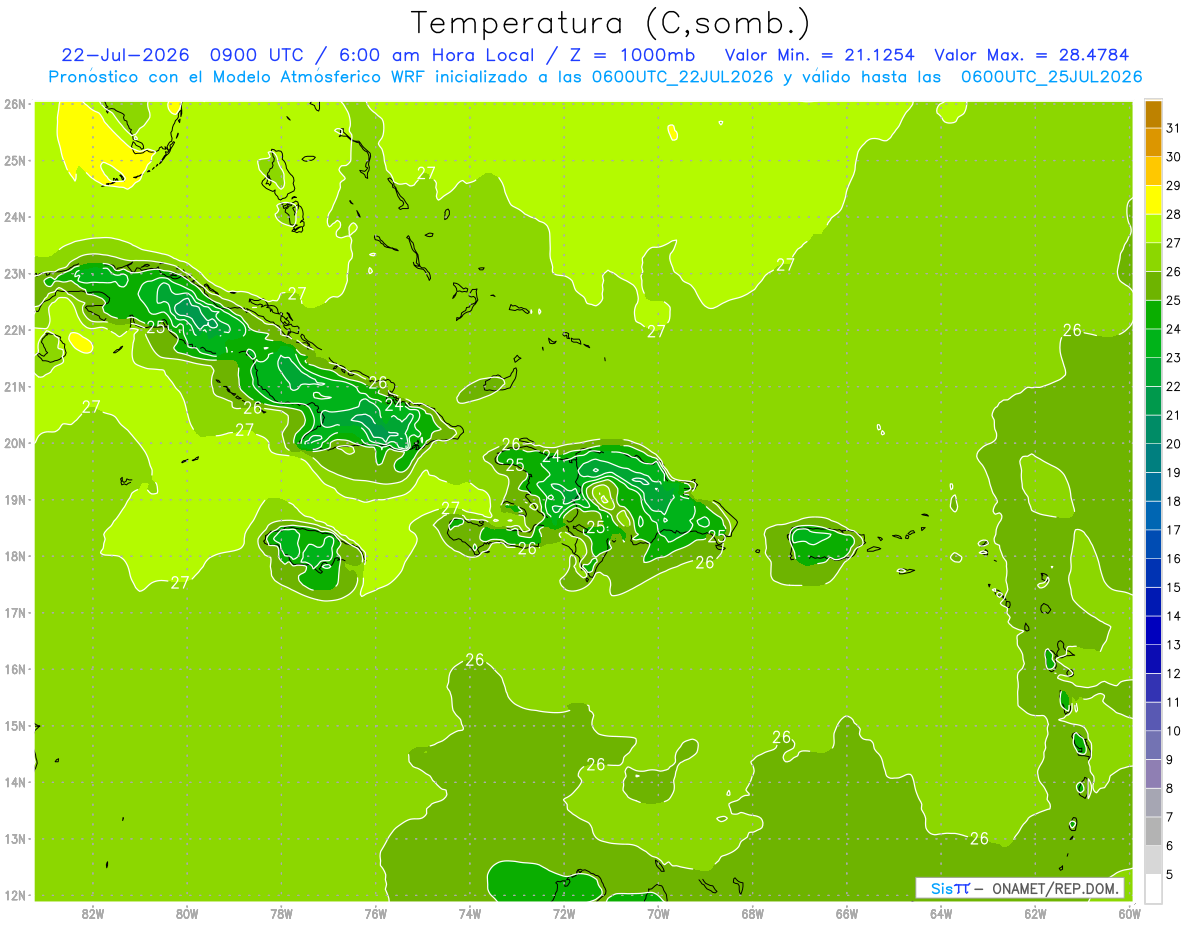
Task: Pick the orange swatch between 30 and 31
Action: click(x=1153, y=143)
